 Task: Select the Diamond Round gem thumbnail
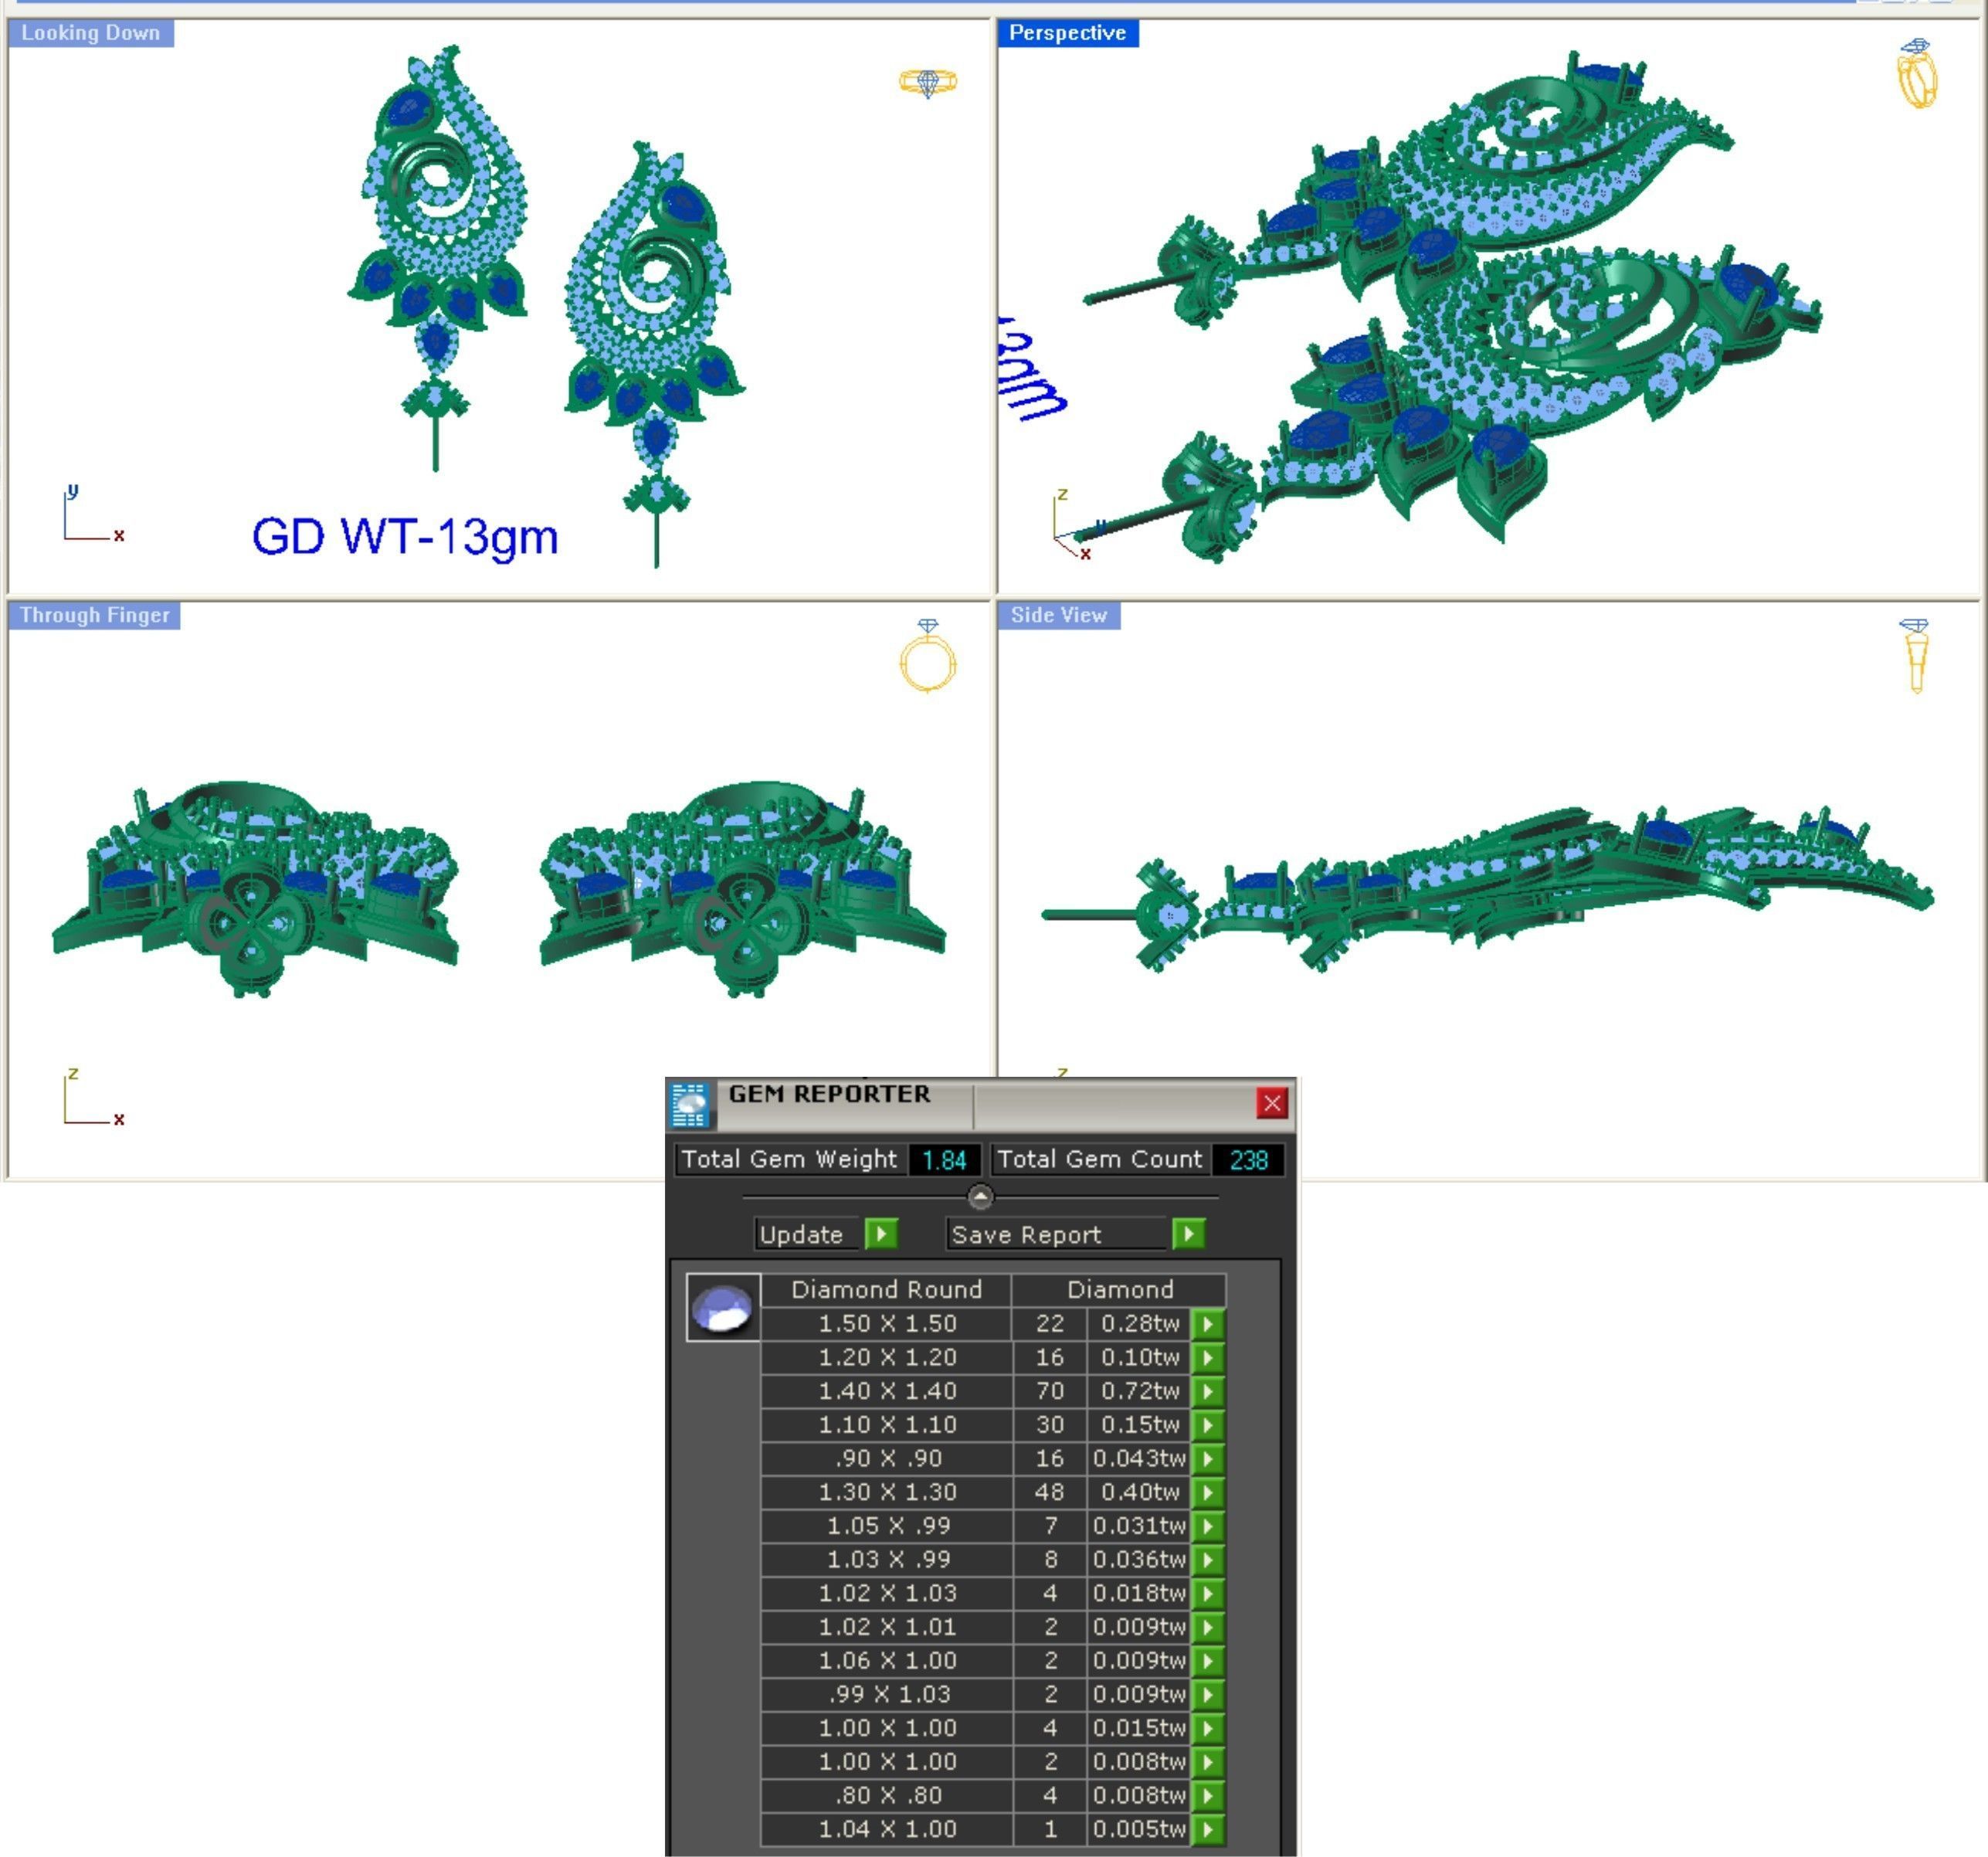(x=722, y=1307)
